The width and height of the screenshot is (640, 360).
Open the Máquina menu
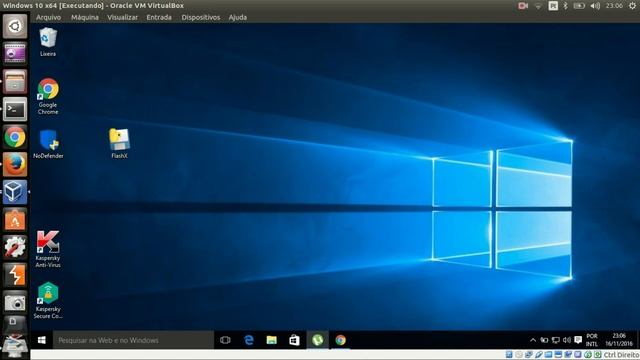(84, 17)
